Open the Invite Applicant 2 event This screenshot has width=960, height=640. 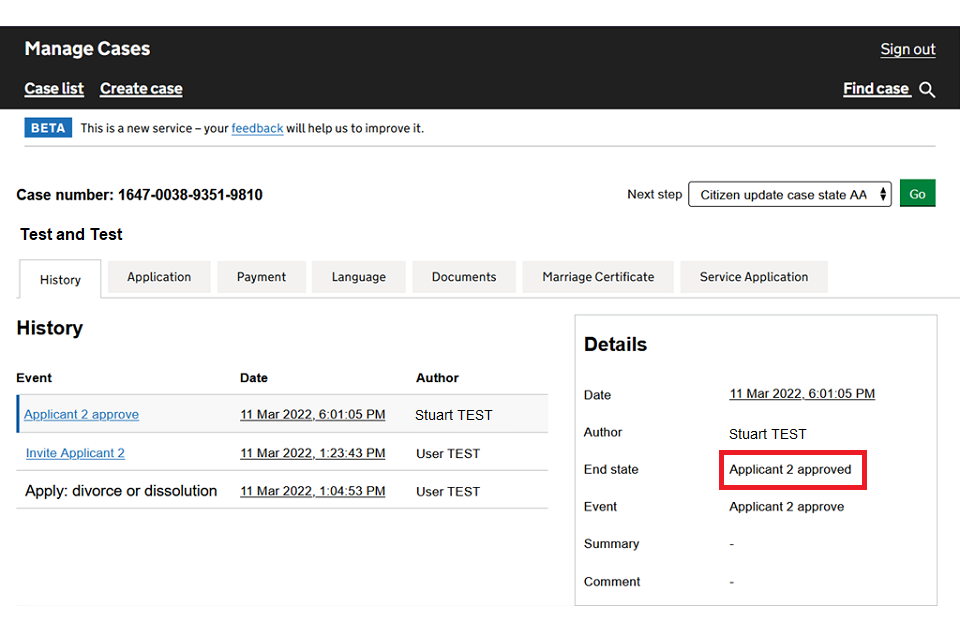(75, 453)
